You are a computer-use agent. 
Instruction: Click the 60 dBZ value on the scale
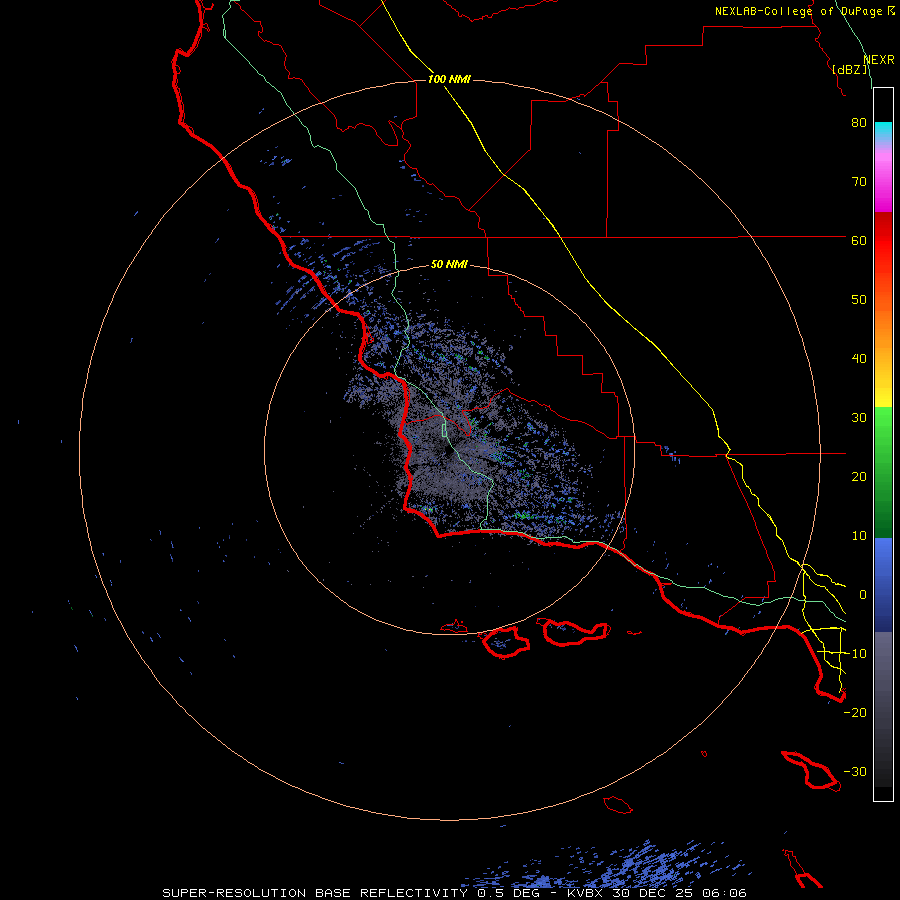[x=859, y=241]
